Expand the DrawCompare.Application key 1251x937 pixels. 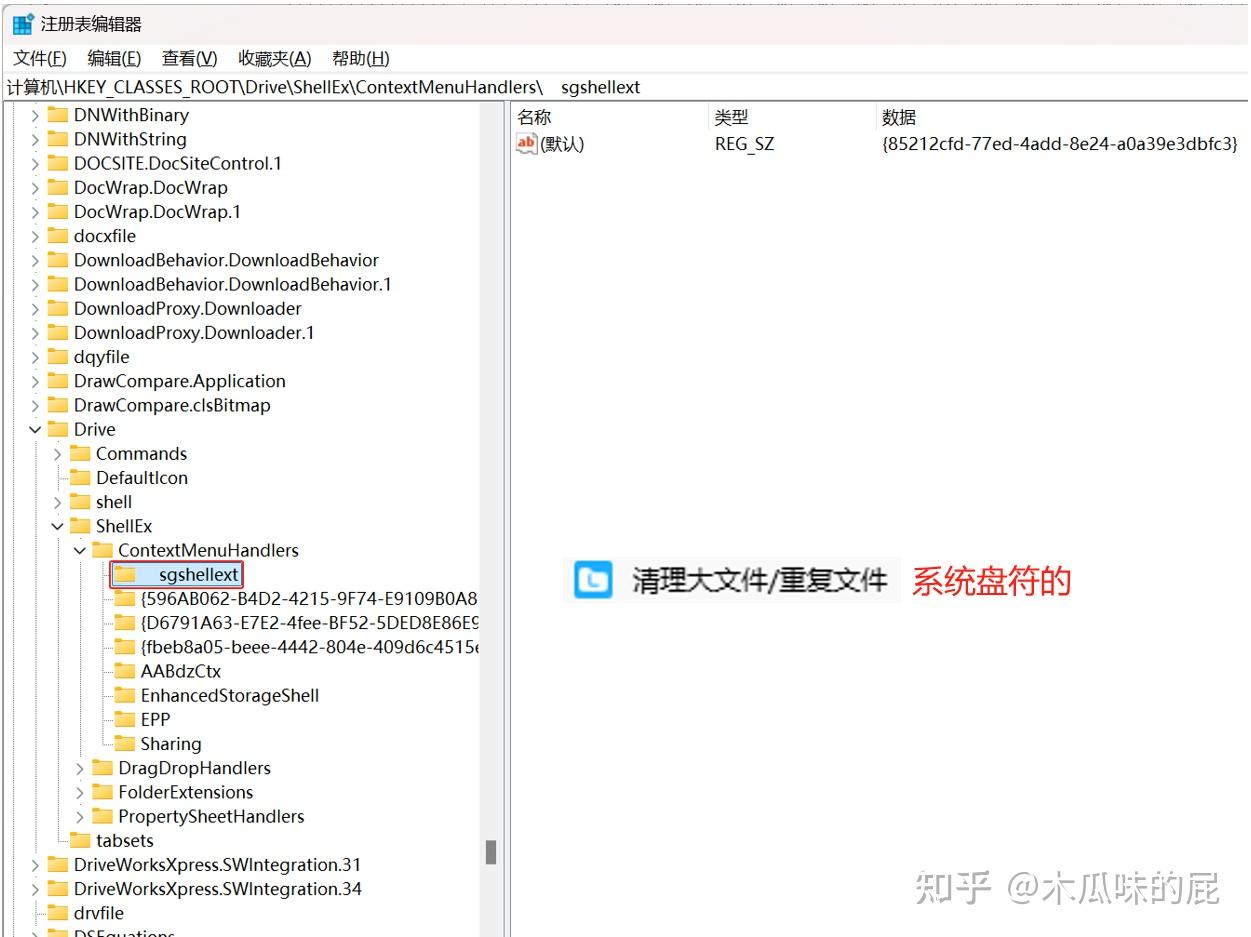(35, 381)
